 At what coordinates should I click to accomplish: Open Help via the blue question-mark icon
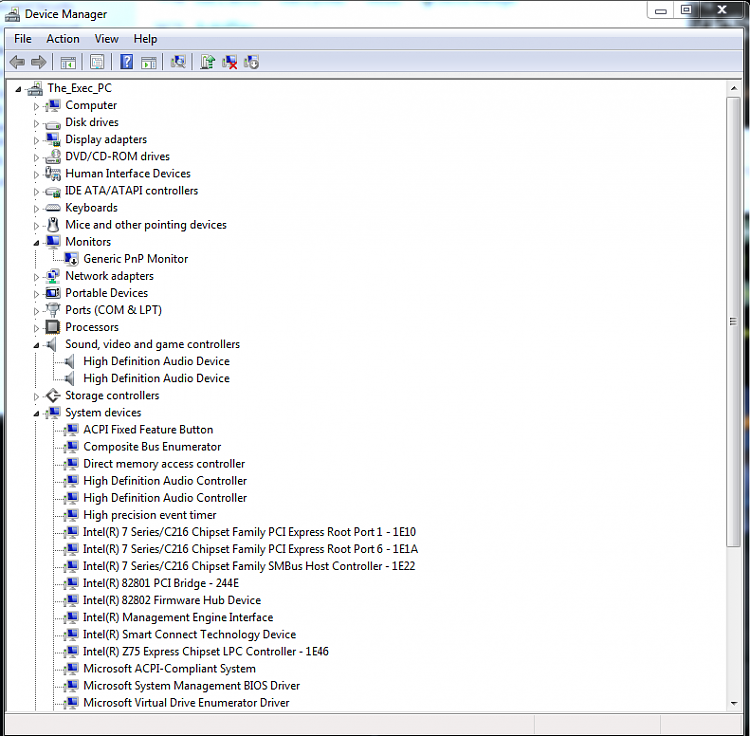pos(126,62)
